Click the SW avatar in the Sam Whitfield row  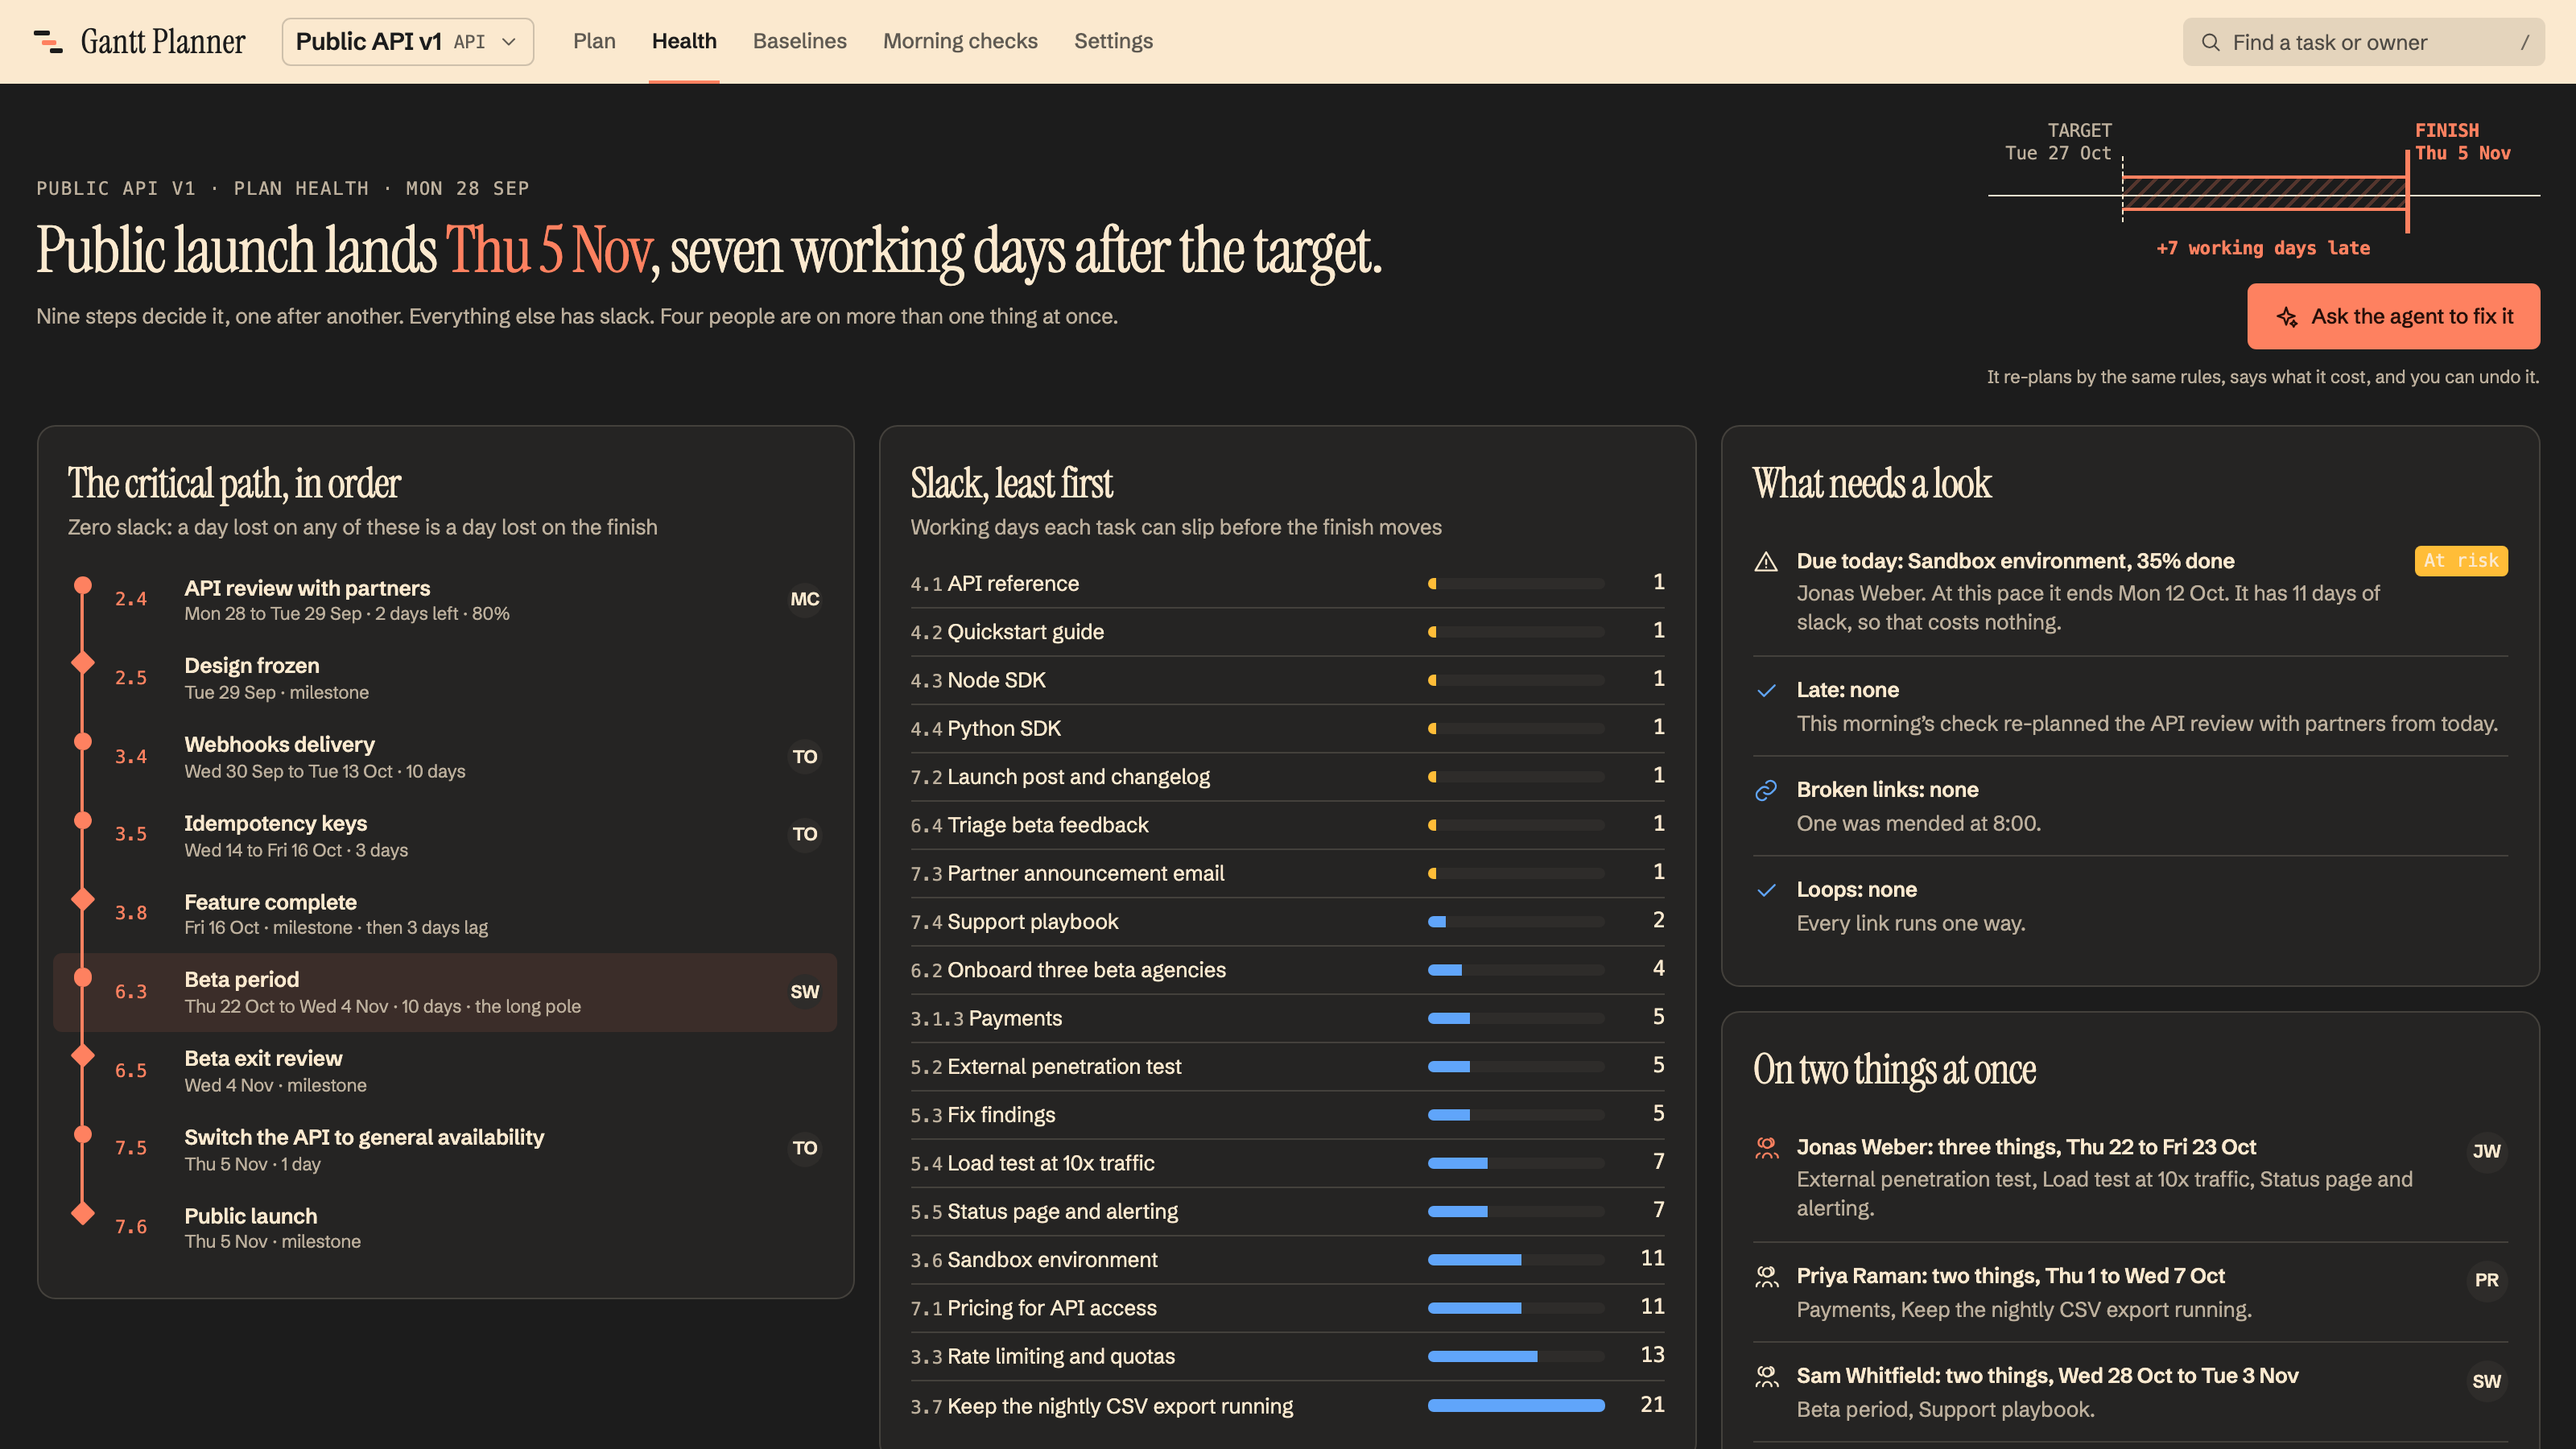(2486, 1381)
